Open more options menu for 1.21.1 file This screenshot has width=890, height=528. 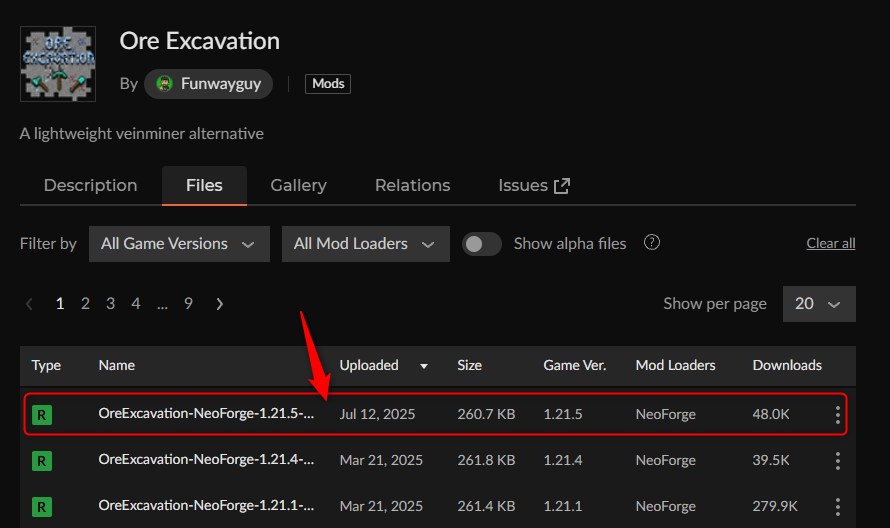coord(838,506)
